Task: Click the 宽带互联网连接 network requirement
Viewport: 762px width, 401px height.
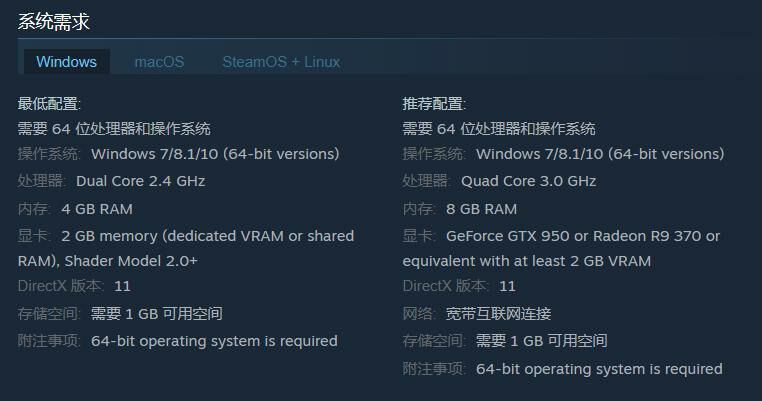Action: (x=499, y=314)
